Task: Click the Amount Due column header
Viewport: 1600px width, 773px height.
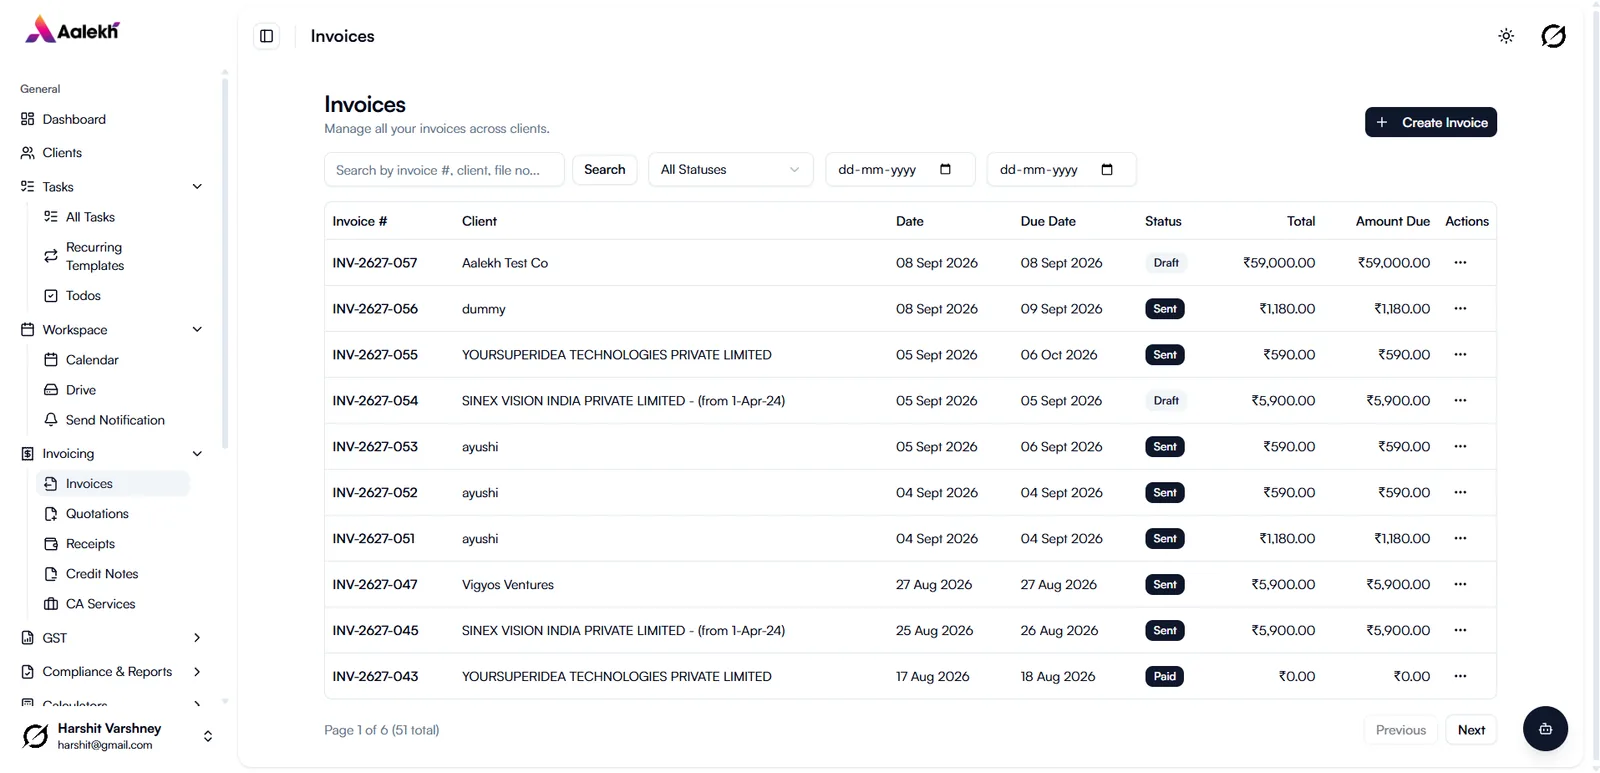Action: pyautogui.click(x=1392, y=221)
